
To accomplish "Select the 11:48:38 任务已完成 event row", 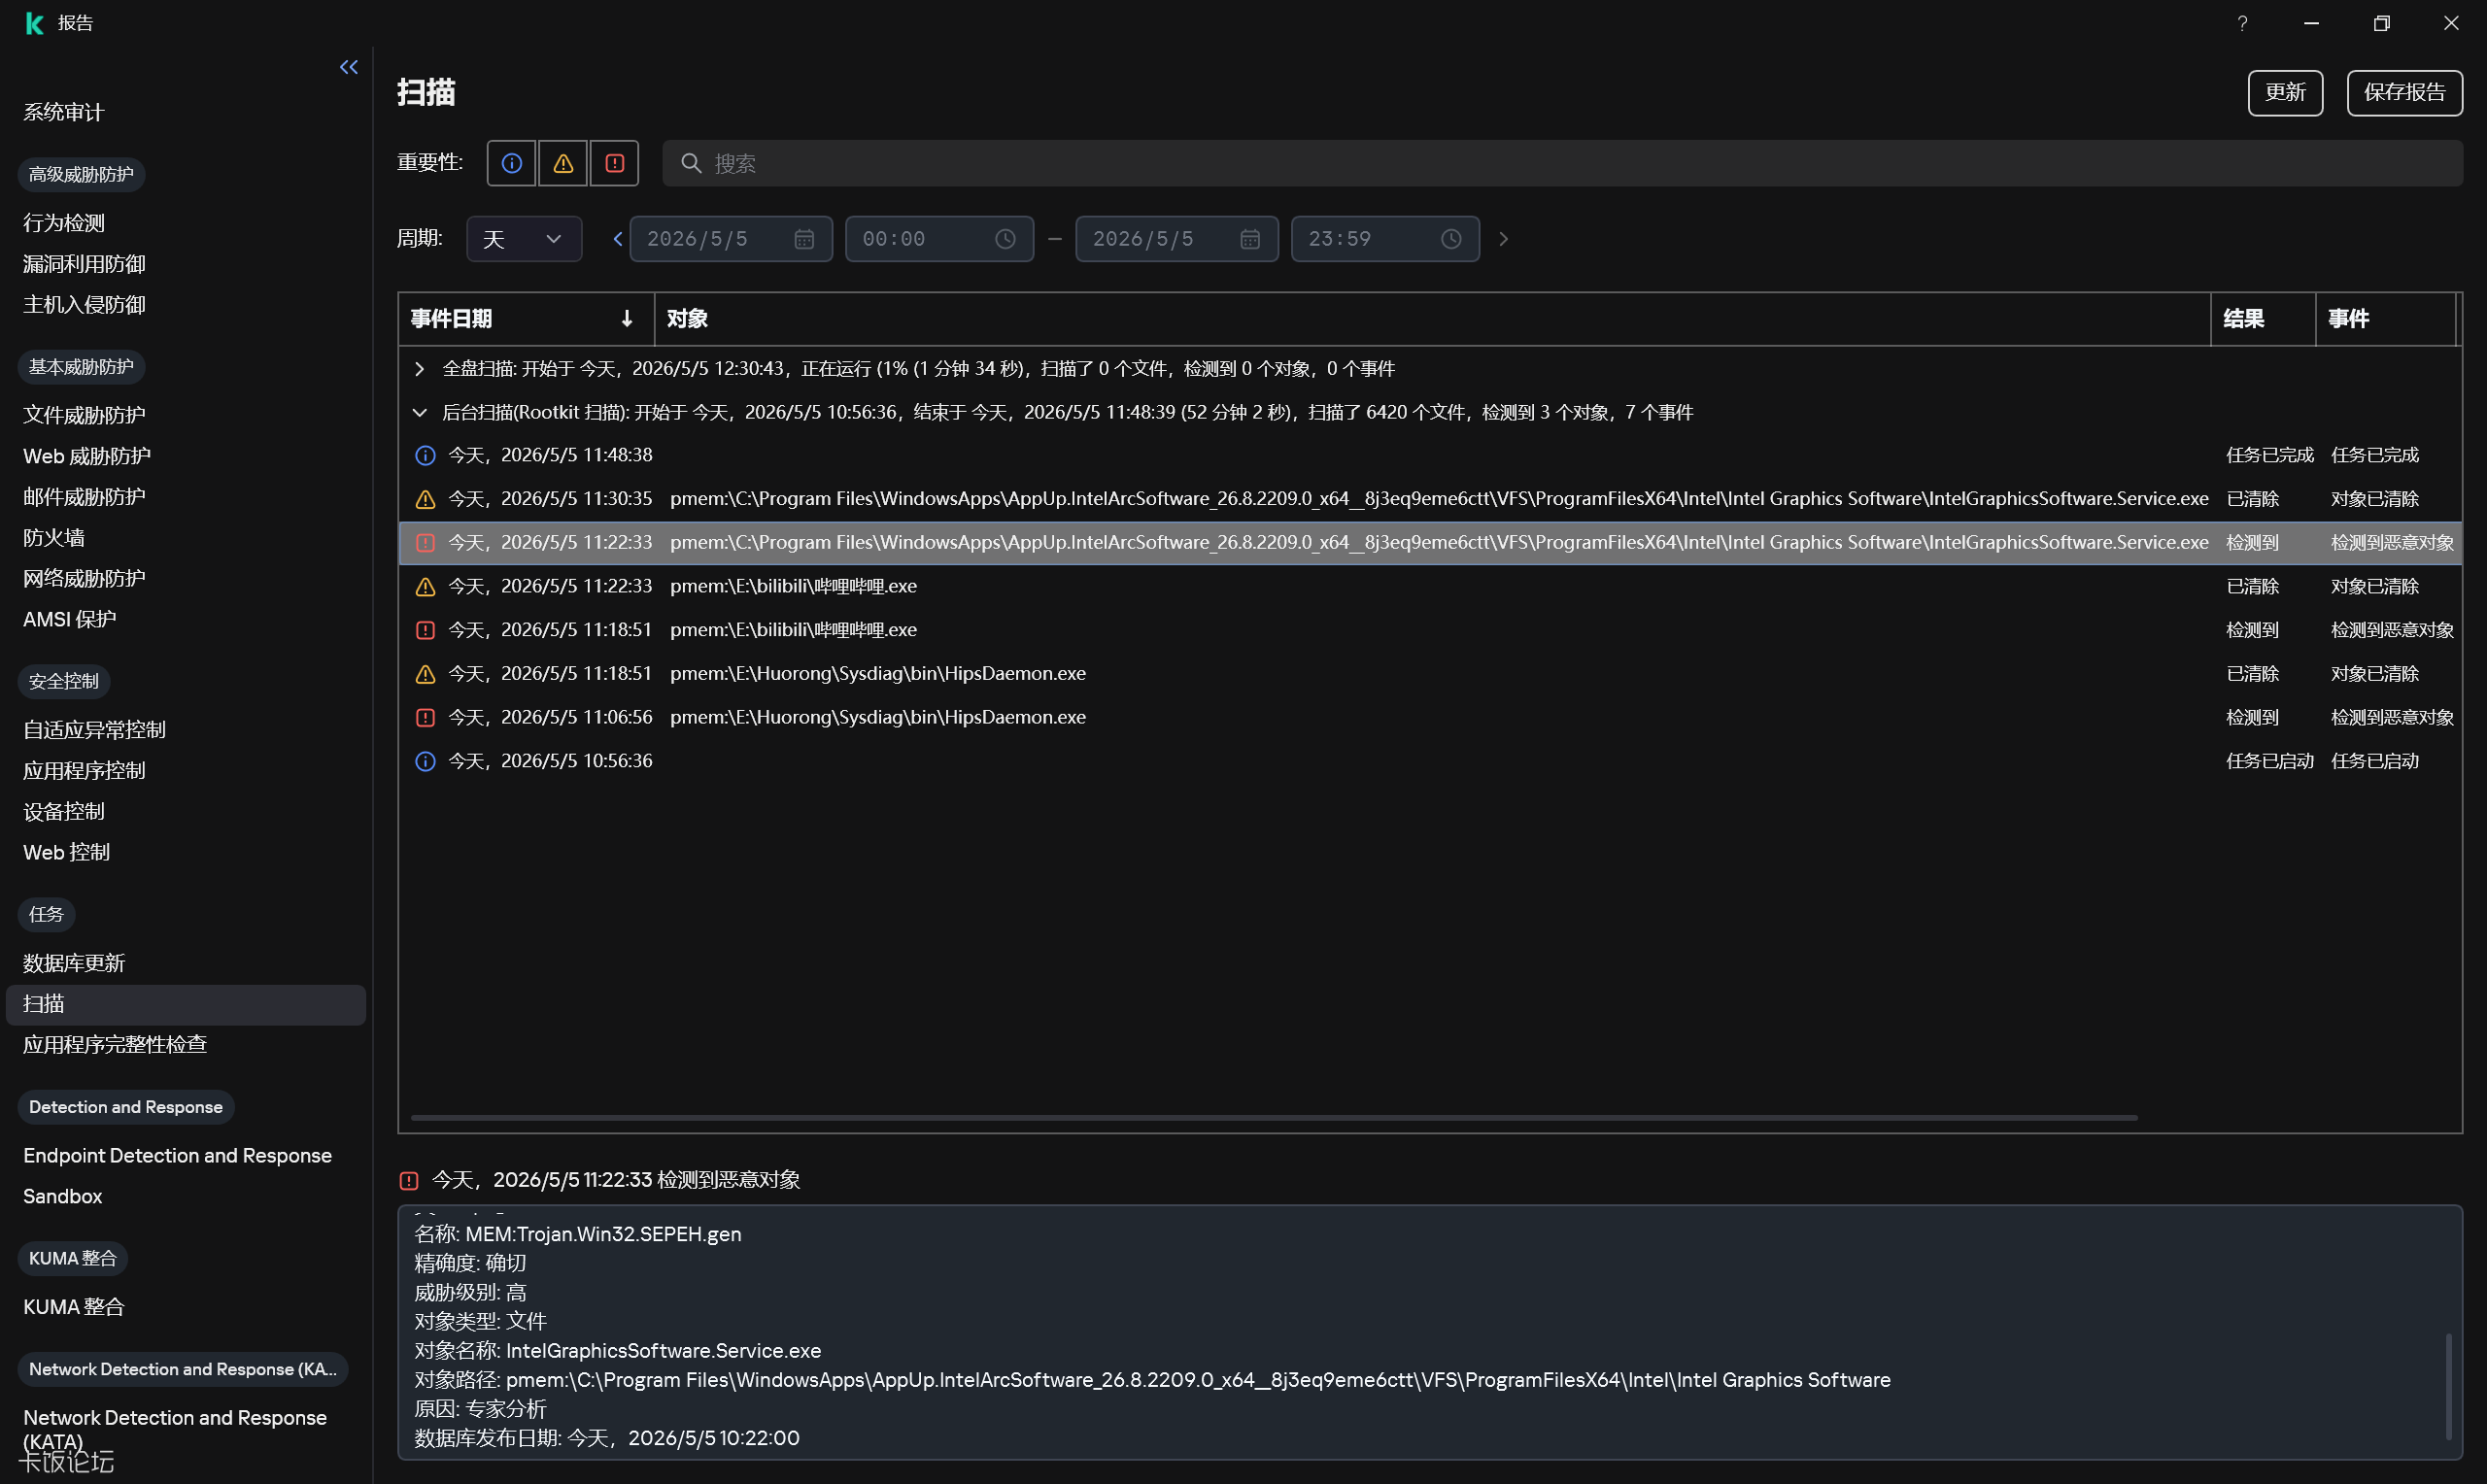I will 1430,455.
